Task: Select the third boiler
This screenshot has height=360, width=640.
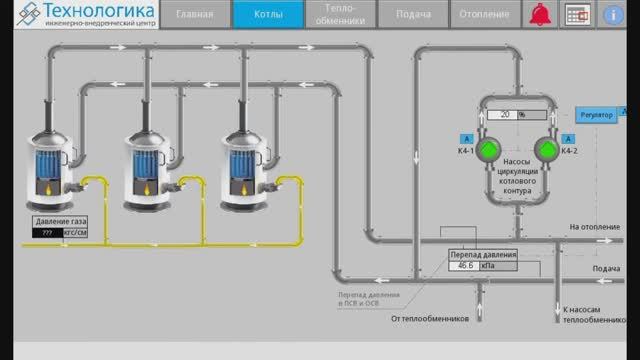Action: 244,171
